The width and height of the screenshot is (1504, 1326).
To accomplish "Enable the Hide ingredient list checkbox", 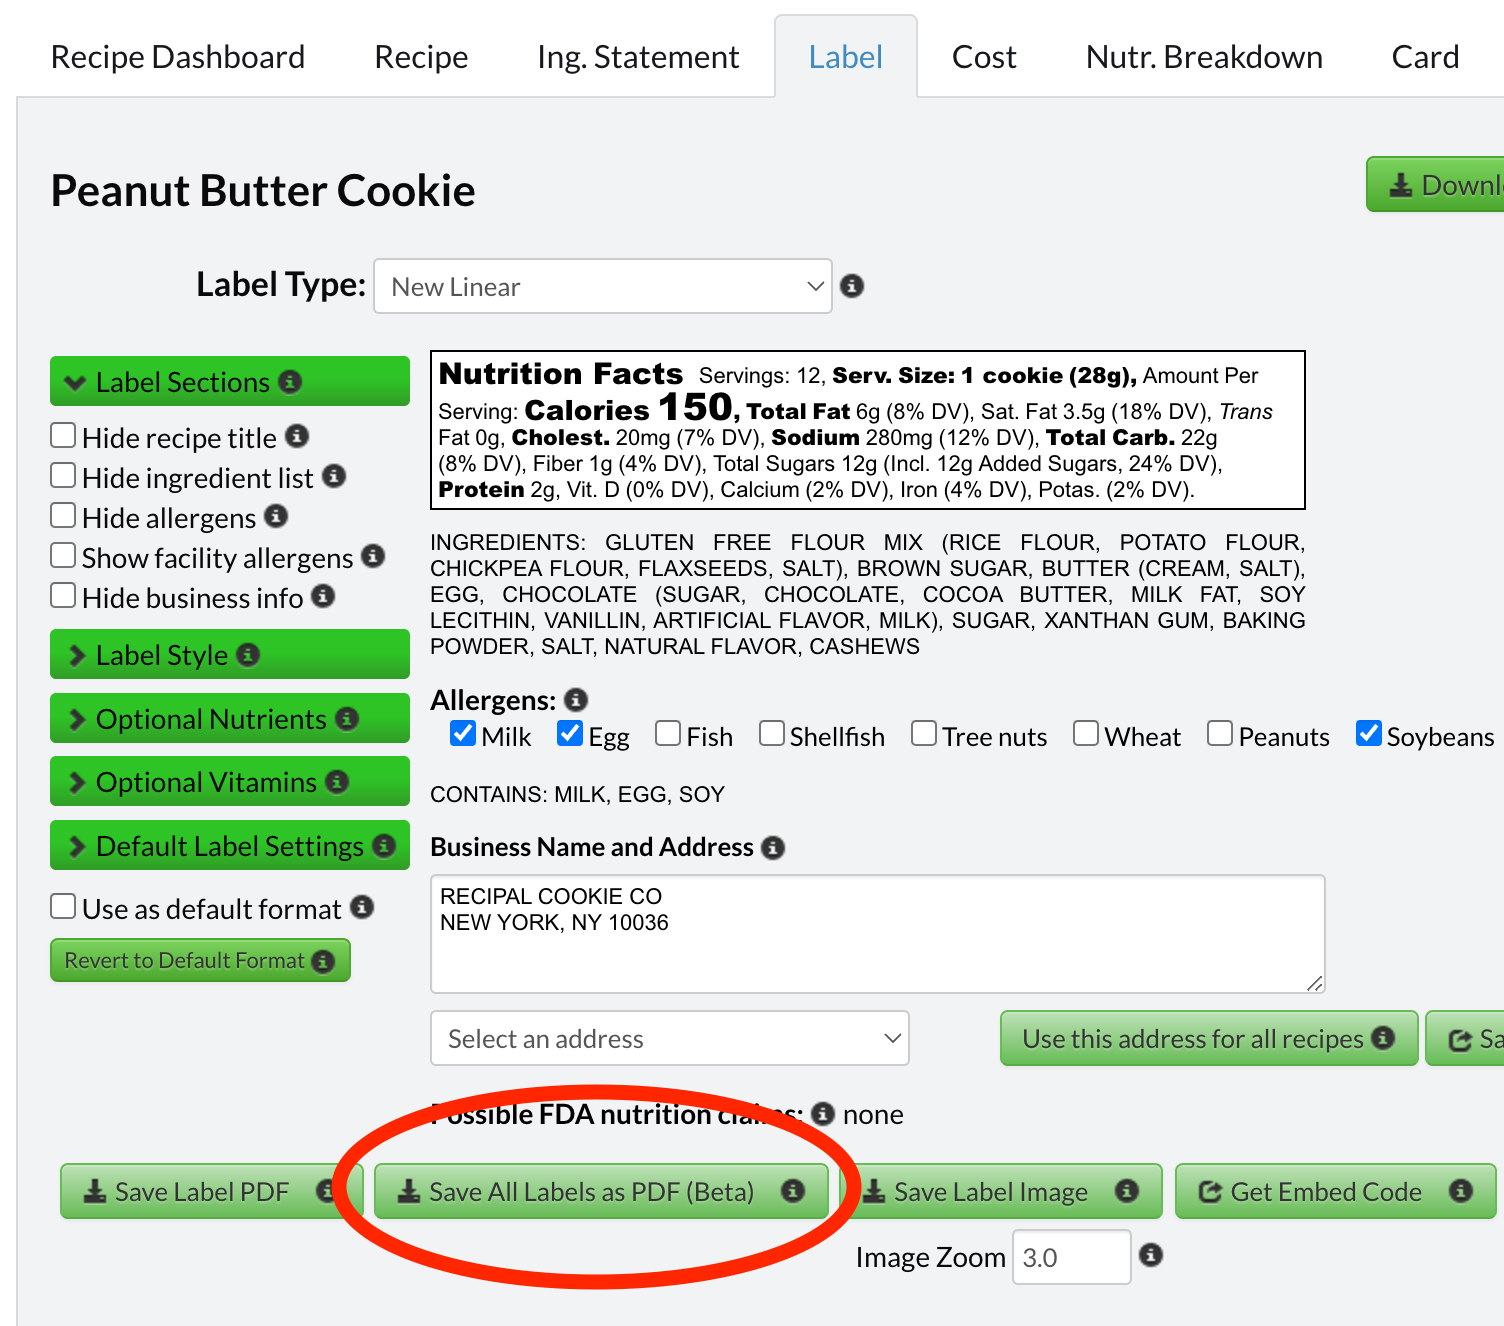I will click(63, 476).
